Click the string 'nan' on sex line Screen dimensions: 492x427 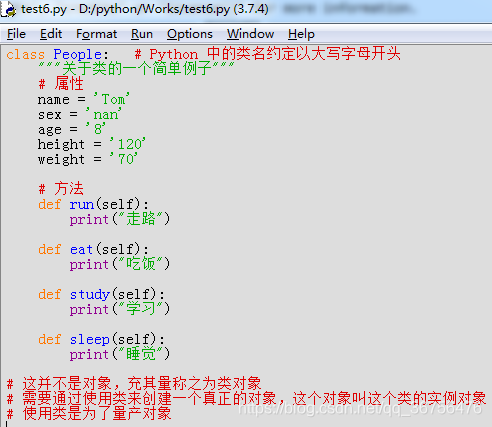point(104,114)
